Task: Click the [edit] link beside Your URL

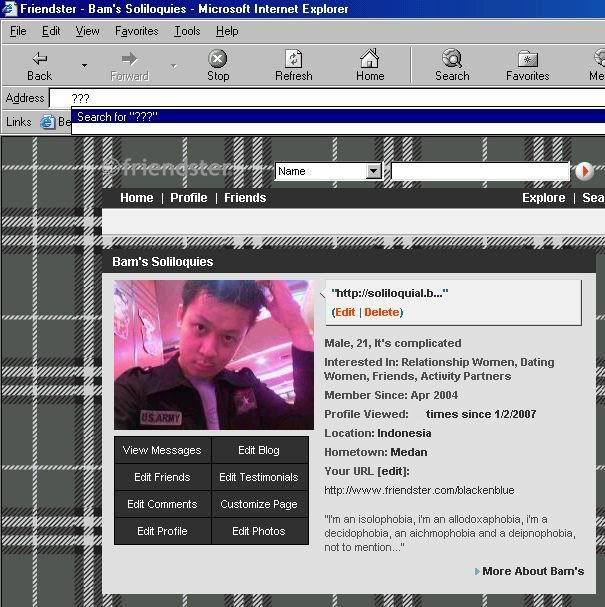Action: pos(392,471)
